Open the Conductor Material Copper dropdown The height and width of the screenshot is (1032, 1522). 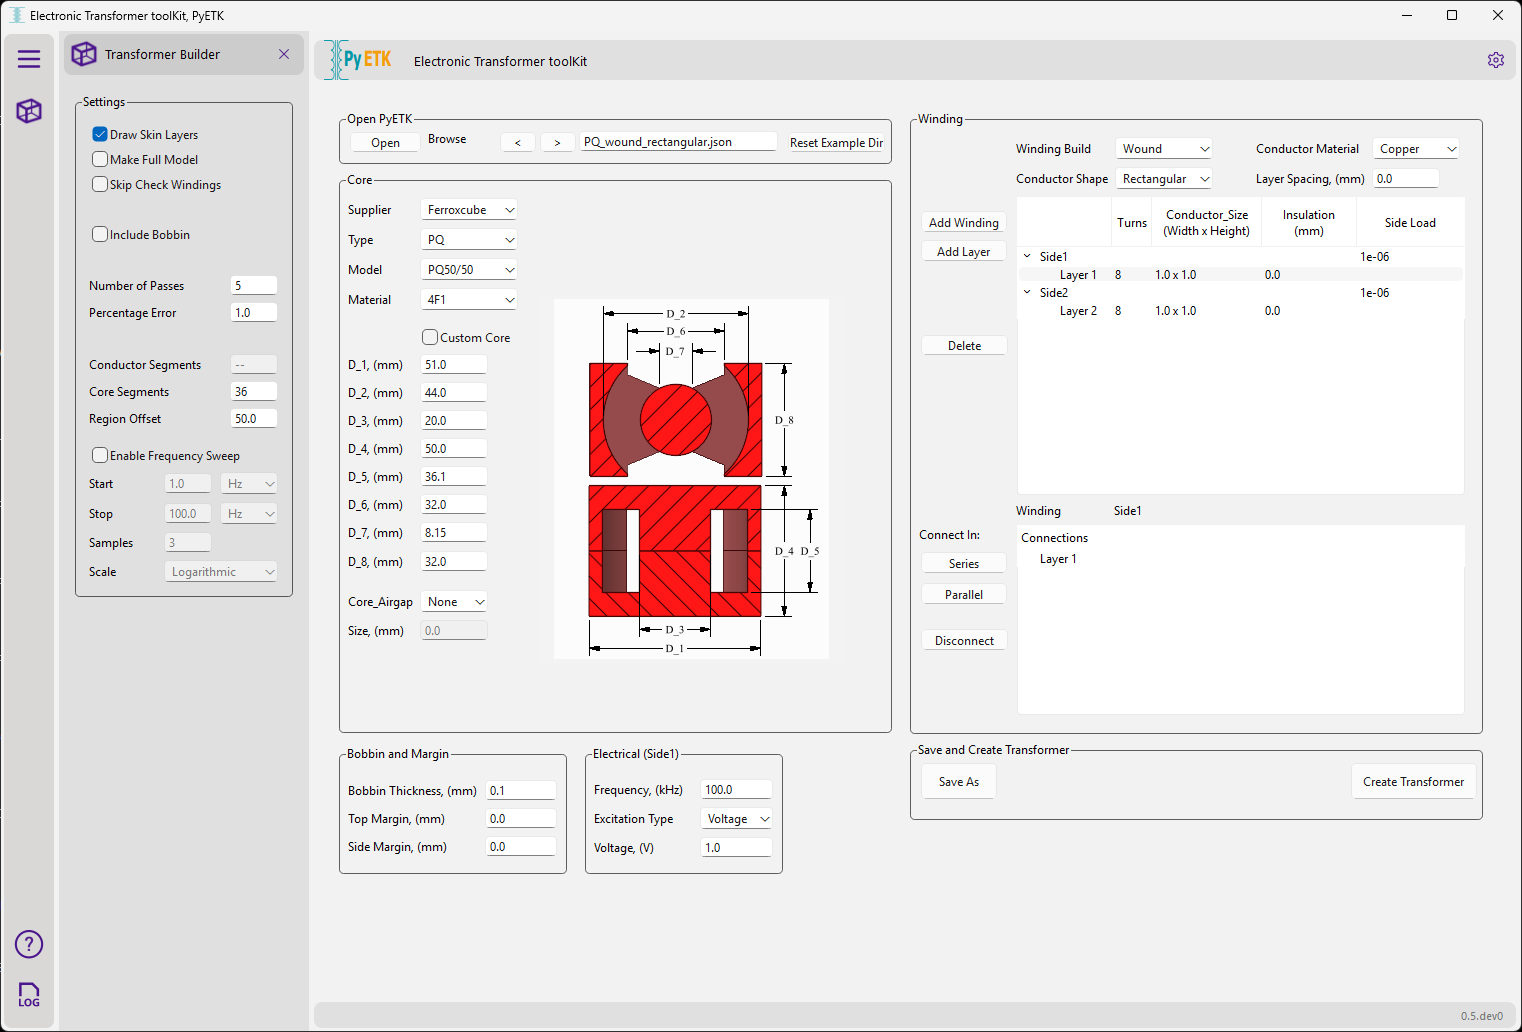(1416, 149)
